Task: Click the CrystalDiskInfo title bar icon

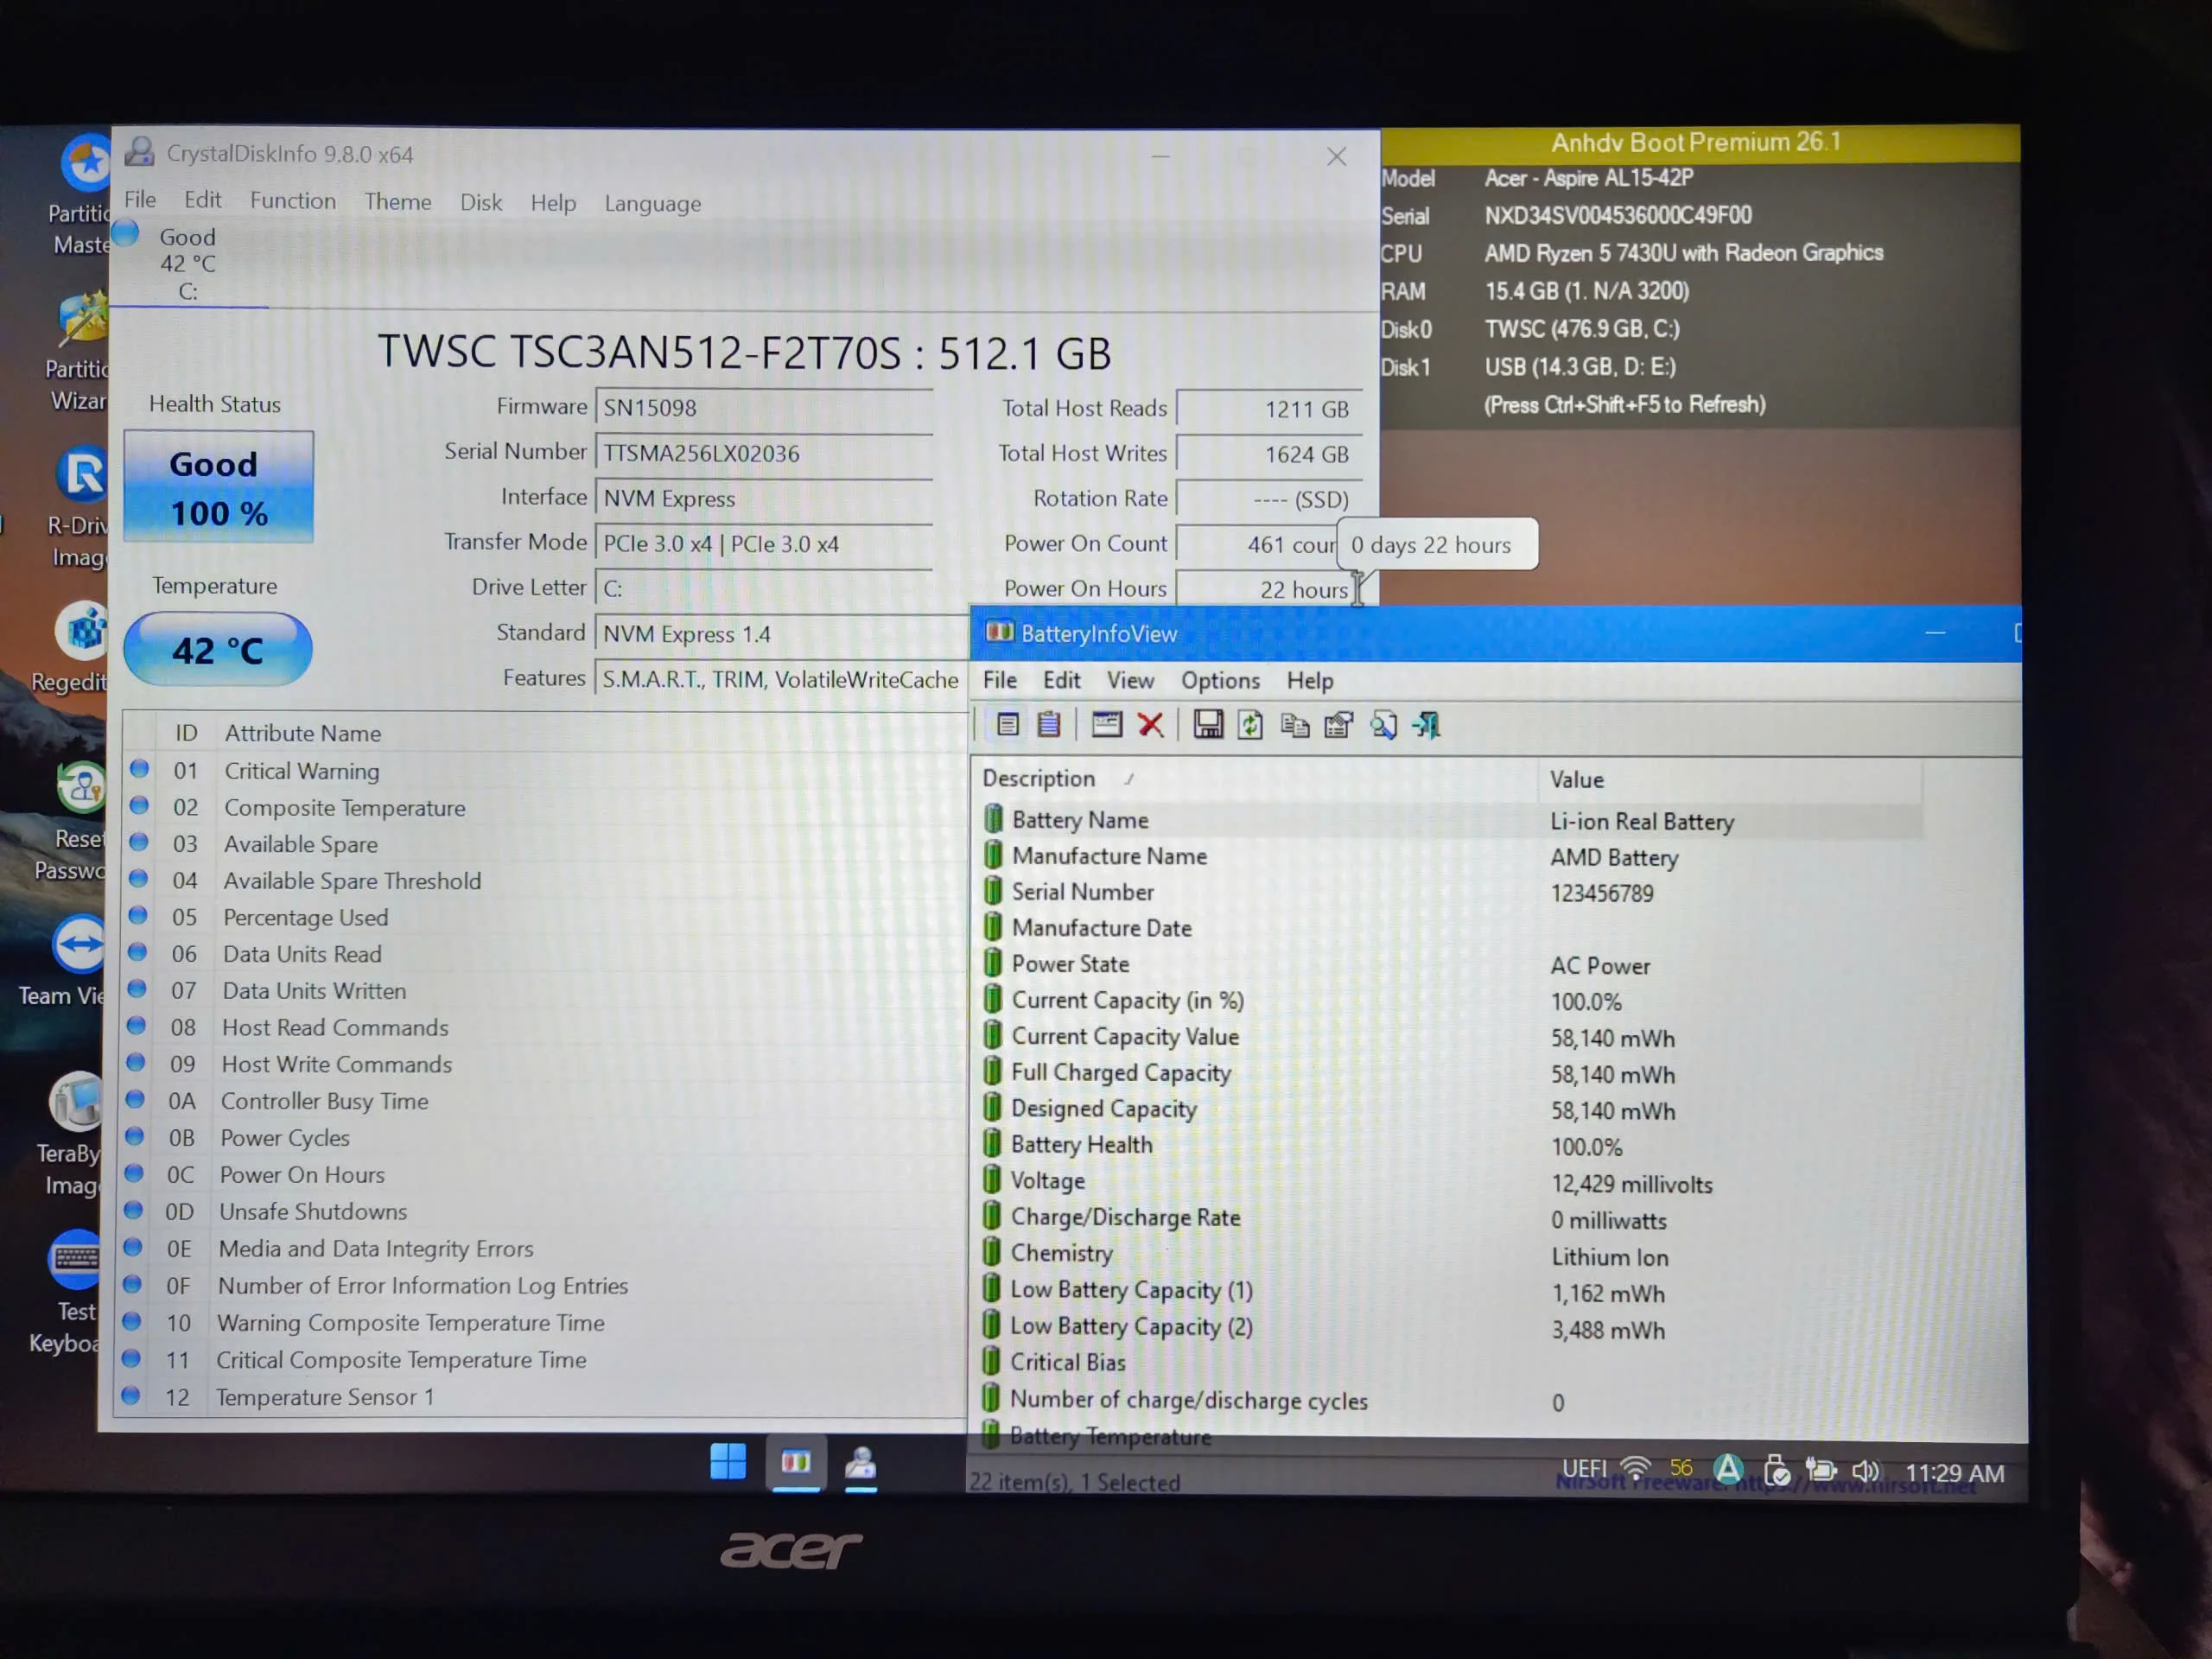Action: click(139, 152)
